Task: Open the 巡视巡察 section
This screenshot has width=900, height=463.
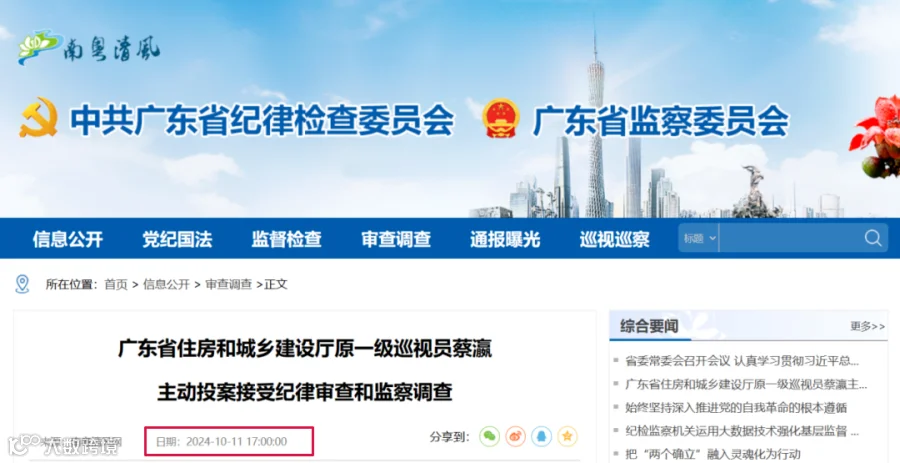Action: [614, 239]
